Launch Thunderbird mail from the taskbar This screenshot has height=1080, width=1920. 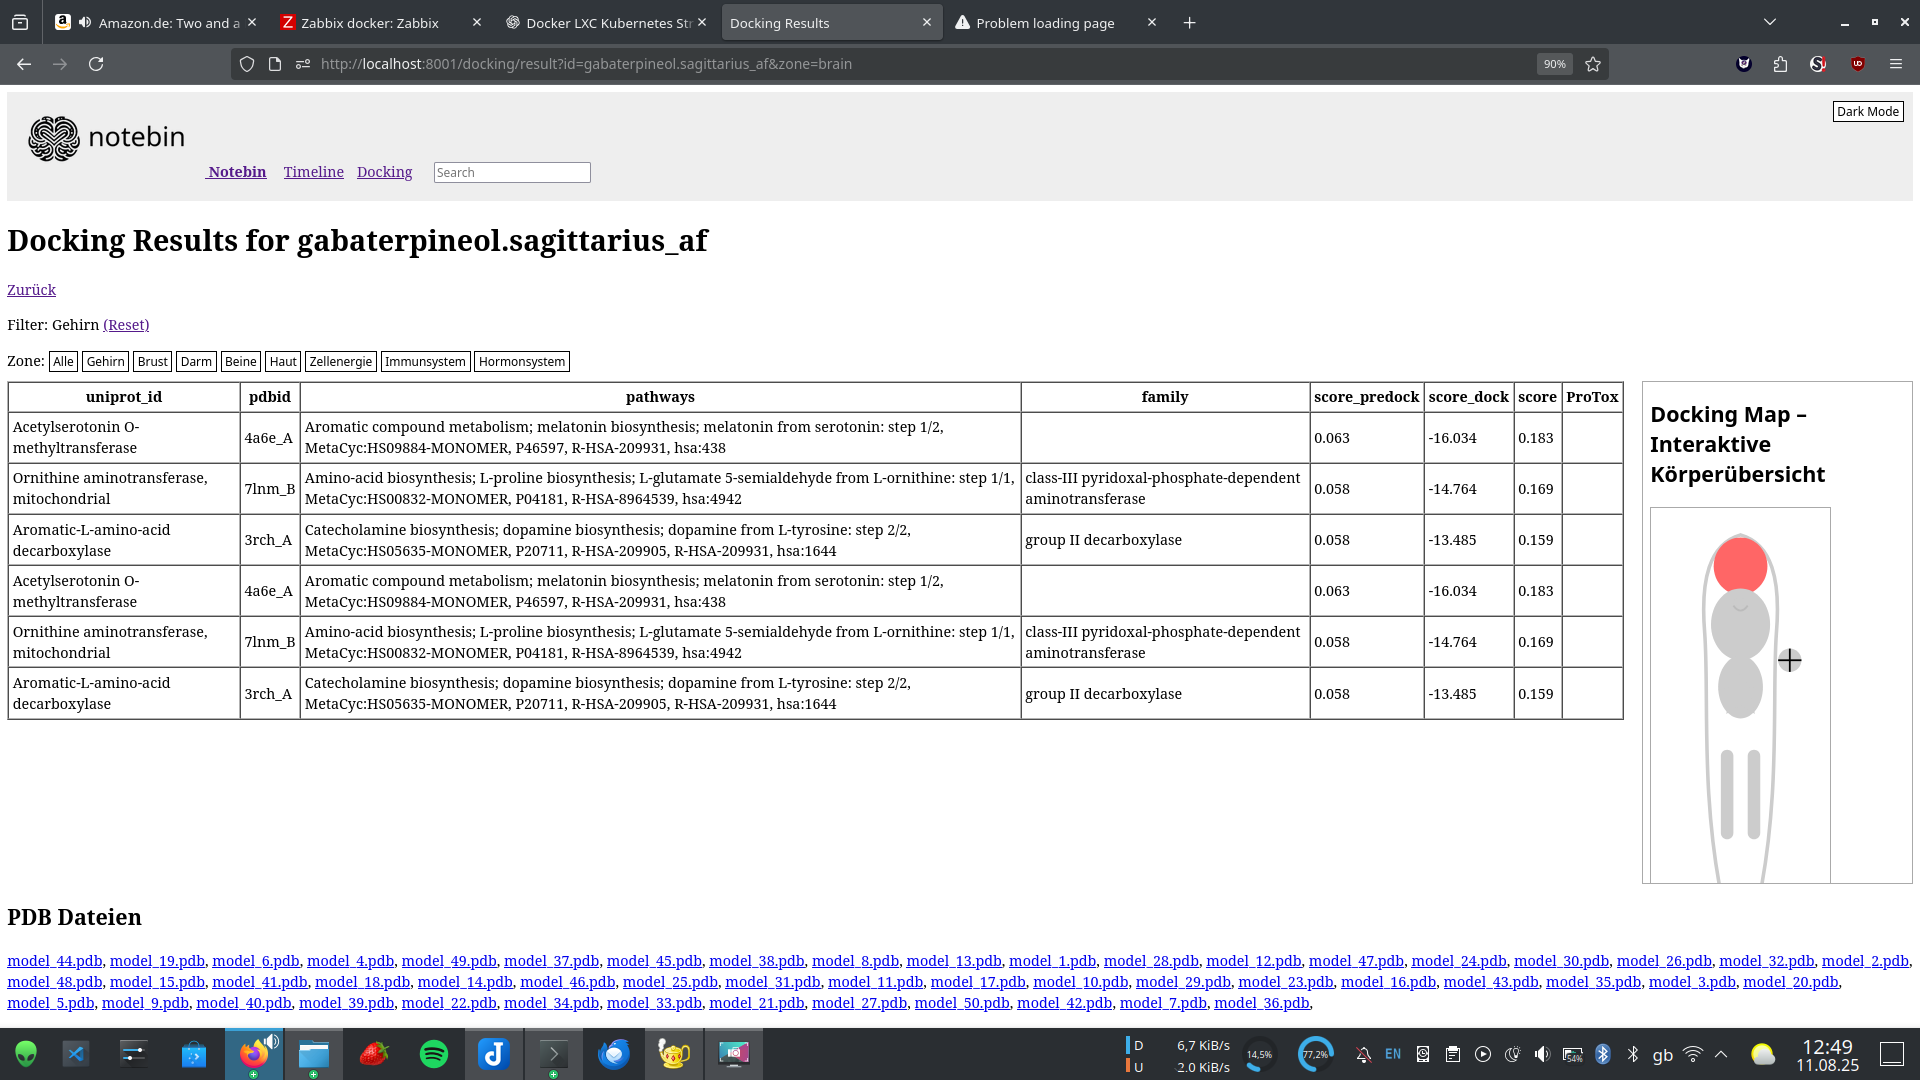coord(614,1053)
